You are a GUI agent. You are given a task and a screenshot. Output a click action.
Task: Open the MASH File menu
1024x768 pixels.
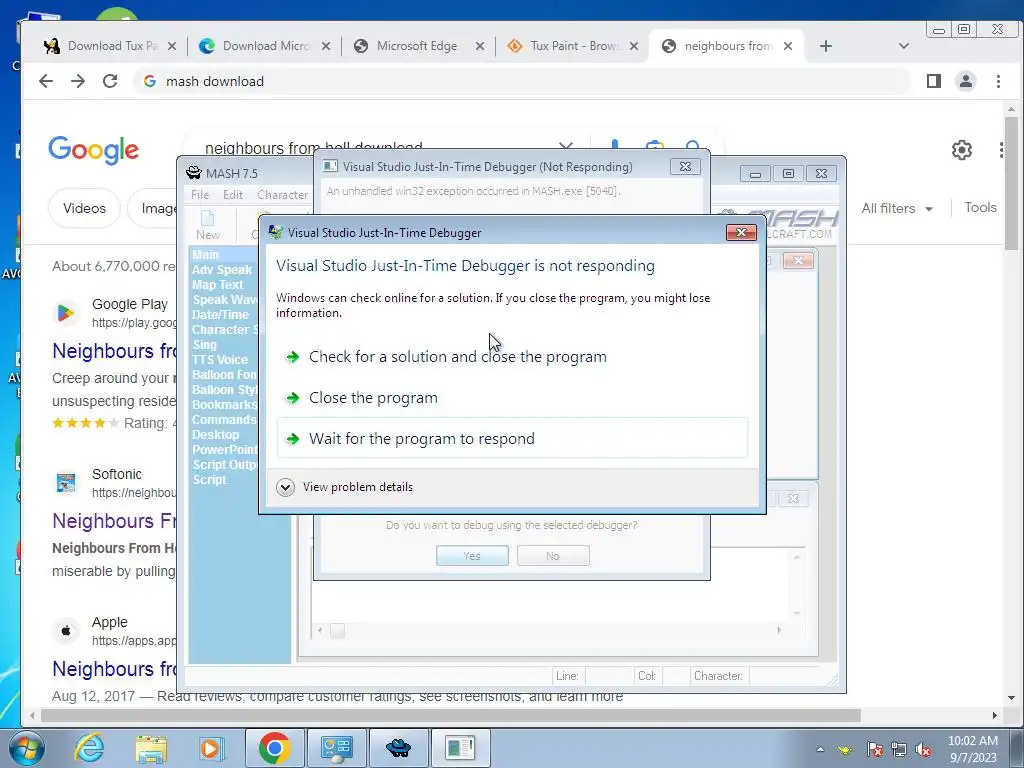[200, 195]
